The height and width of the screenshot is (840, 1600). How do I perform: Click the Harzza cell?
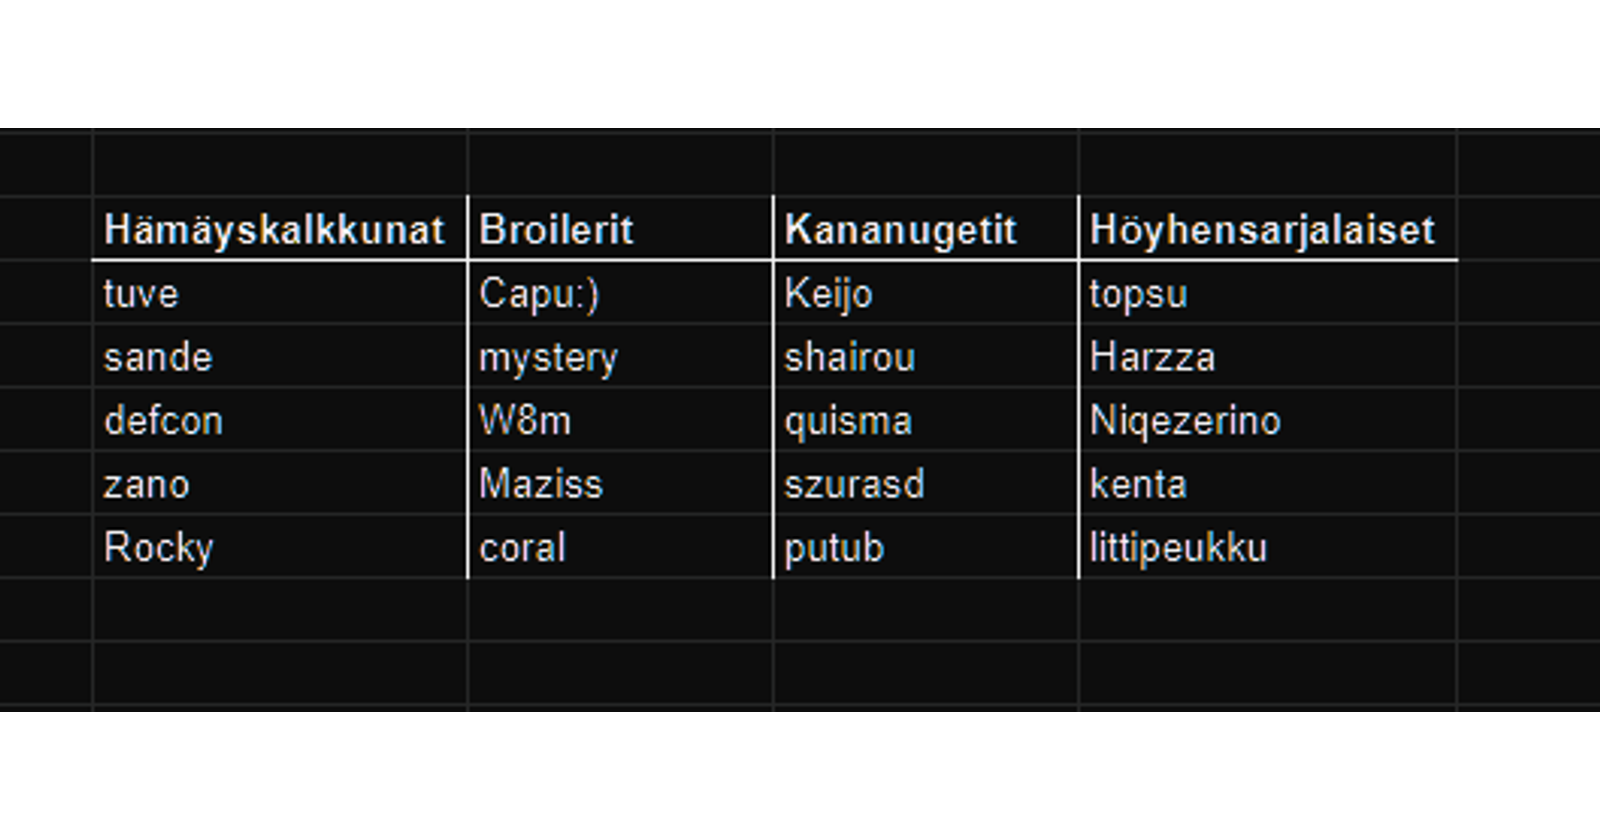click(1152, 358)
